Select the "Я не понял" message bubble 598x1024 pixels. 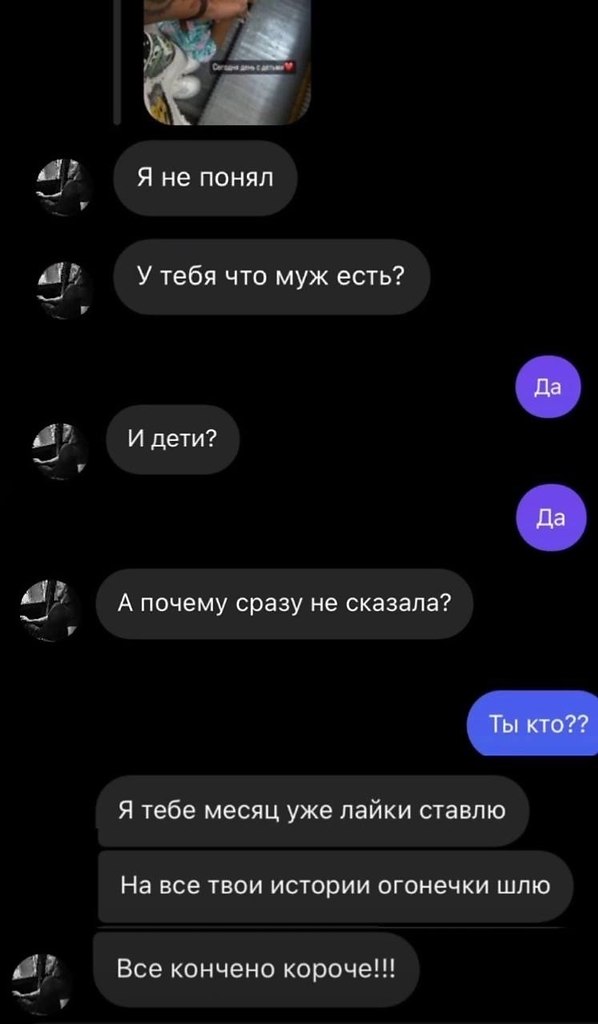pyautogui.click(x=206, y=178)
